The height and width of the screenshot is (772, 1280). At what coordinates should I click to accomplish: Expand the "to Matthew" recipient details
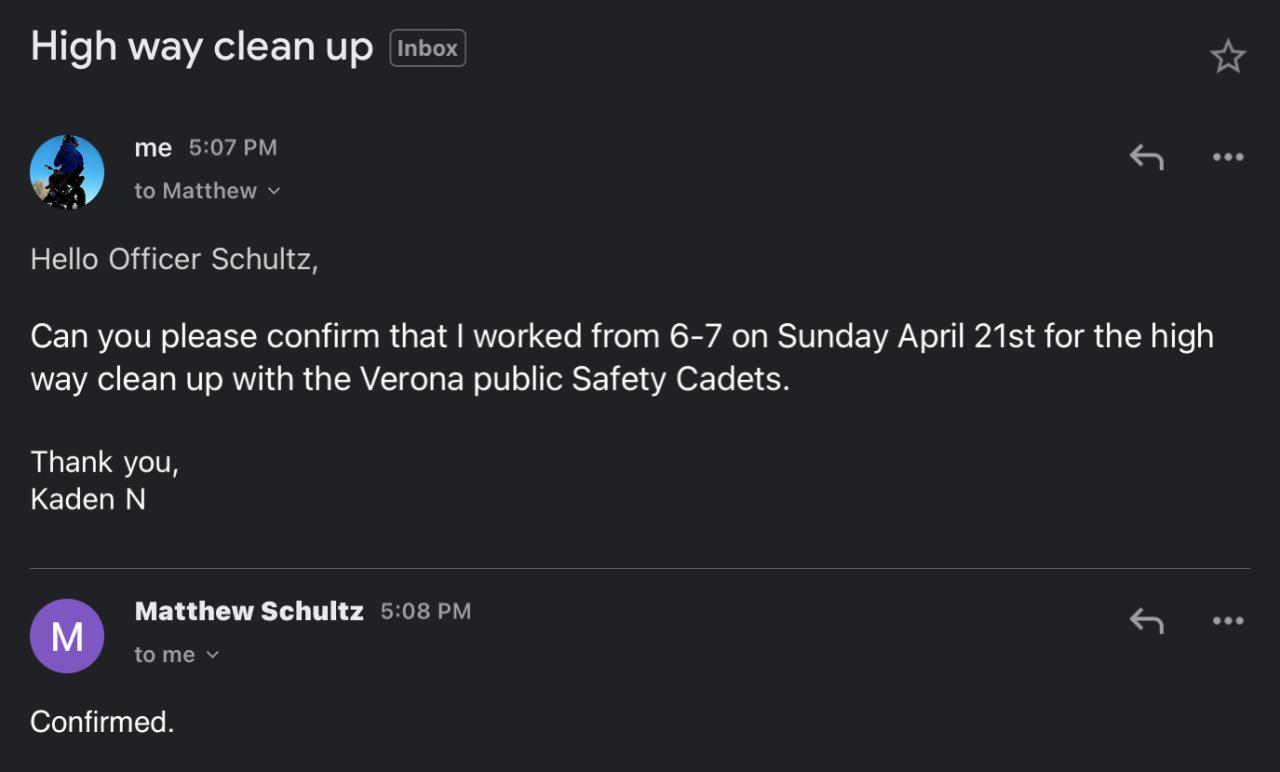pyautogui.click(x=207, y=191)
